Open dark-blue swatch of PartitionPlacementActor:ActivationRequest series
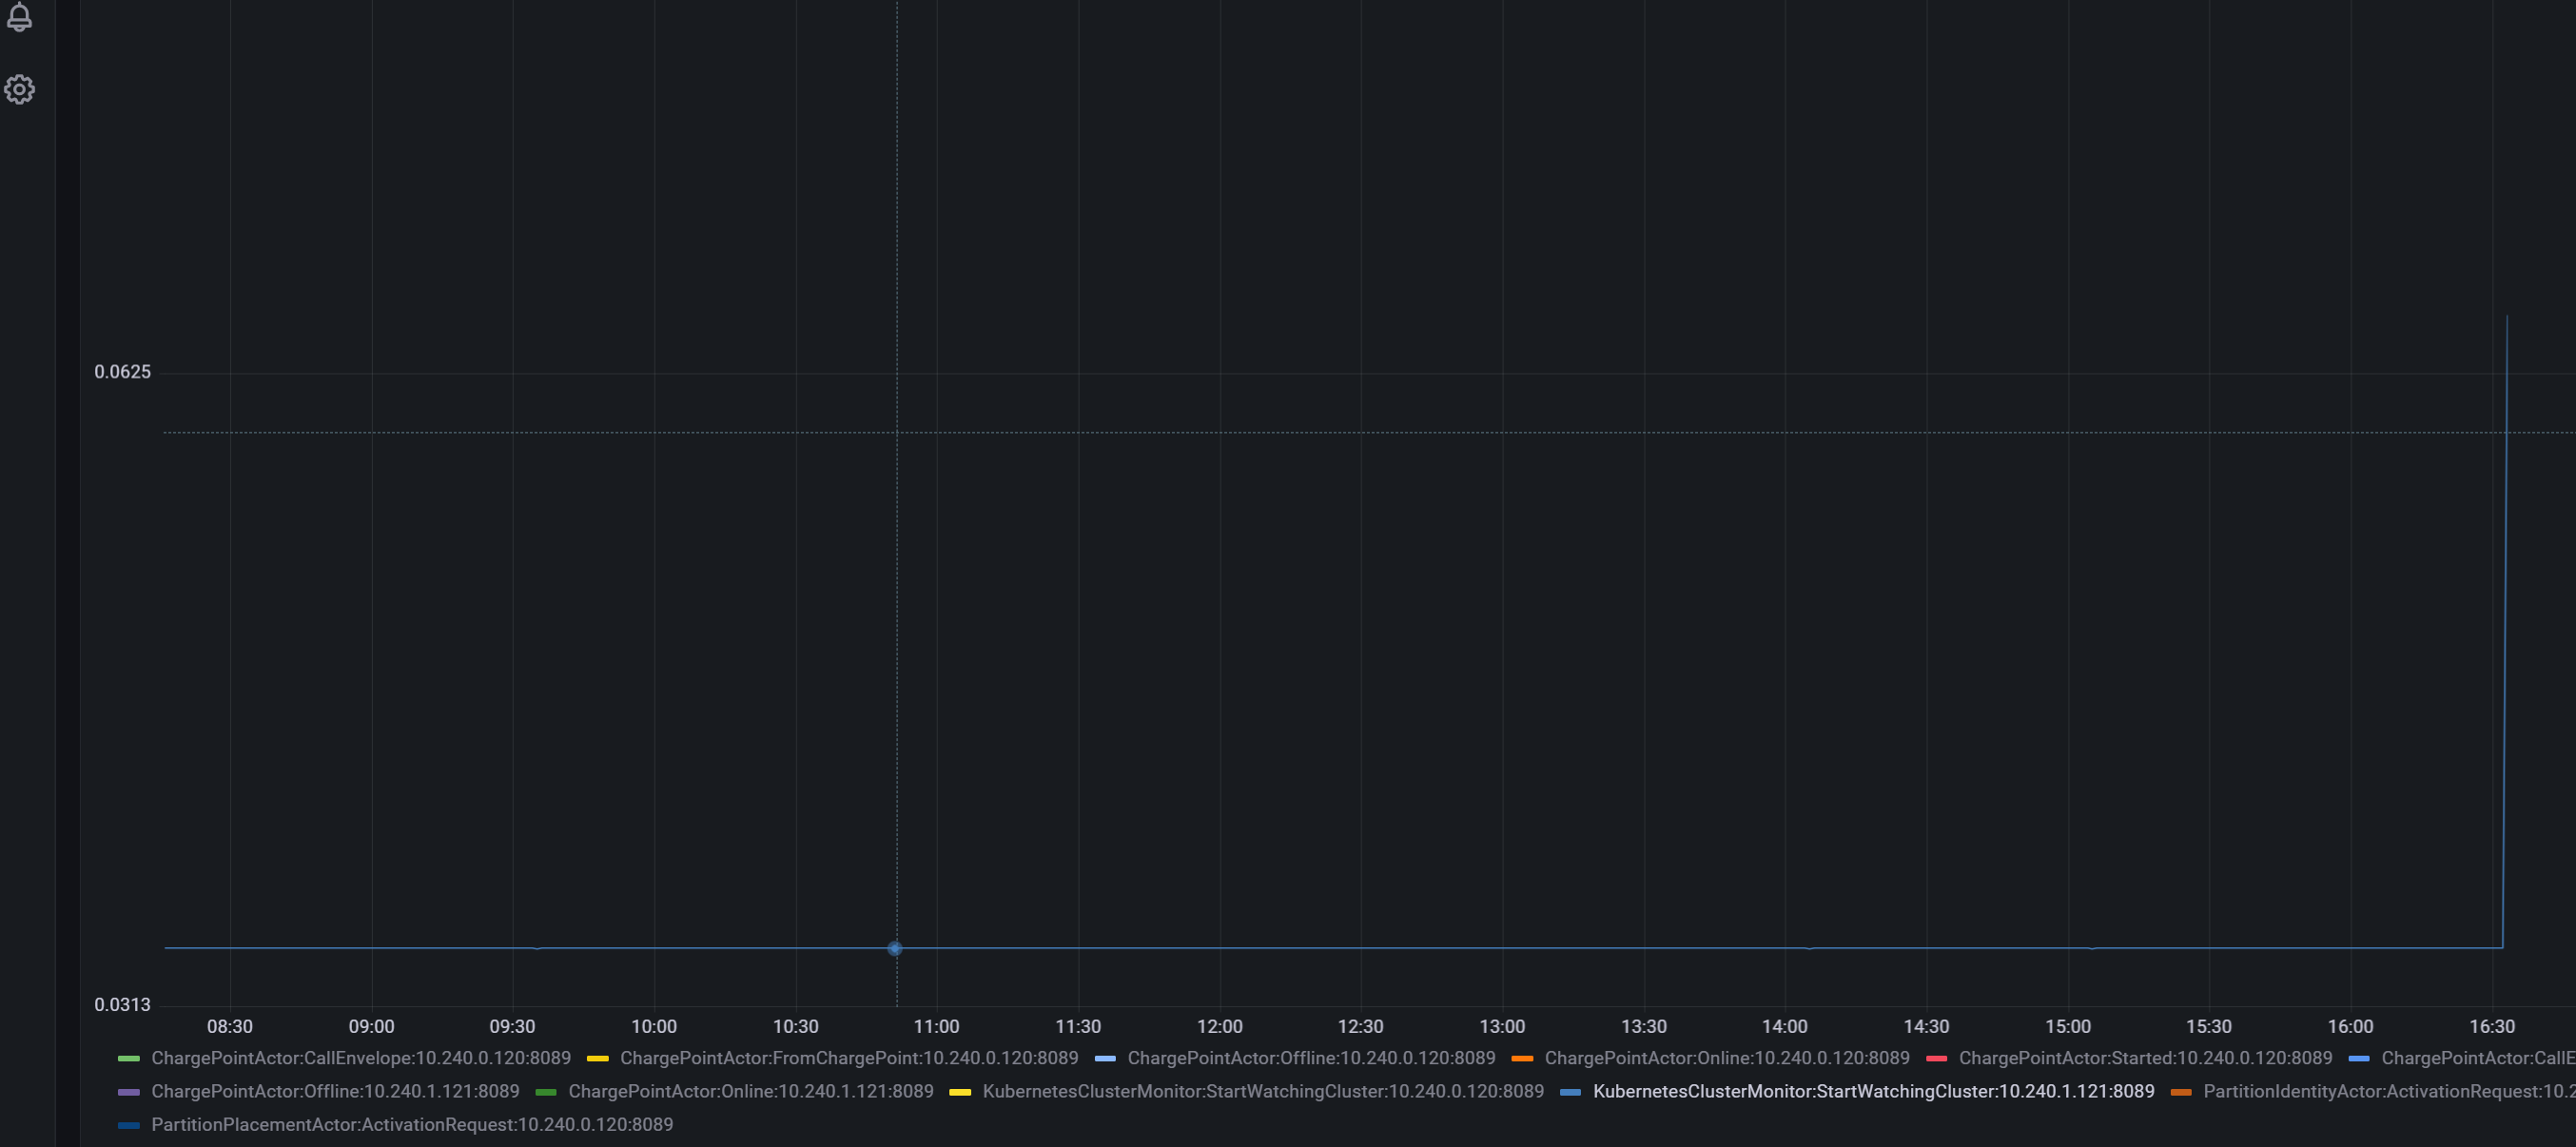This screenshot has width=2576, height=1147. 129,1125
